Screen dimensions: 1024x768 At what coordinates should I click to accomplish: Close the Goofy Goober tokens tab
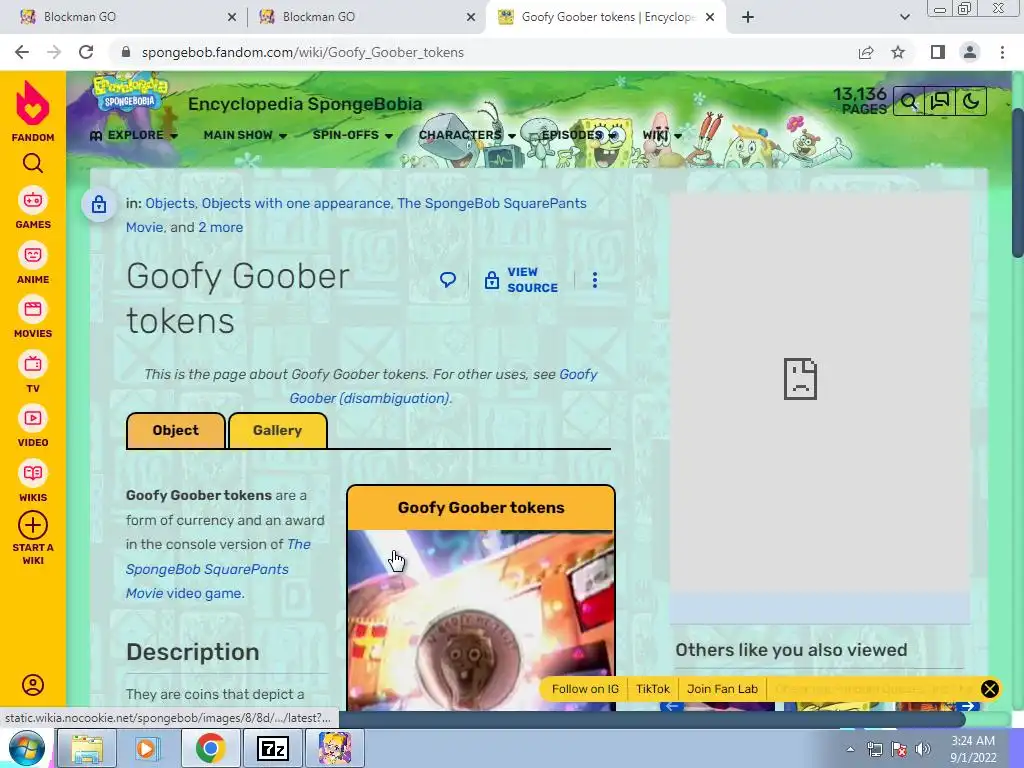[710, 17]
